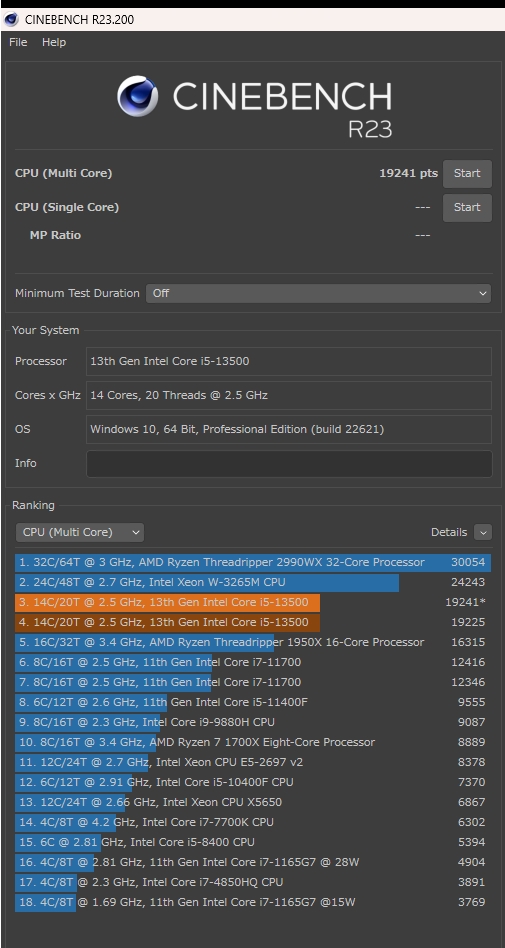The image size is (505, 948).
Task: Open the File menu
Action: coord(18,42)
